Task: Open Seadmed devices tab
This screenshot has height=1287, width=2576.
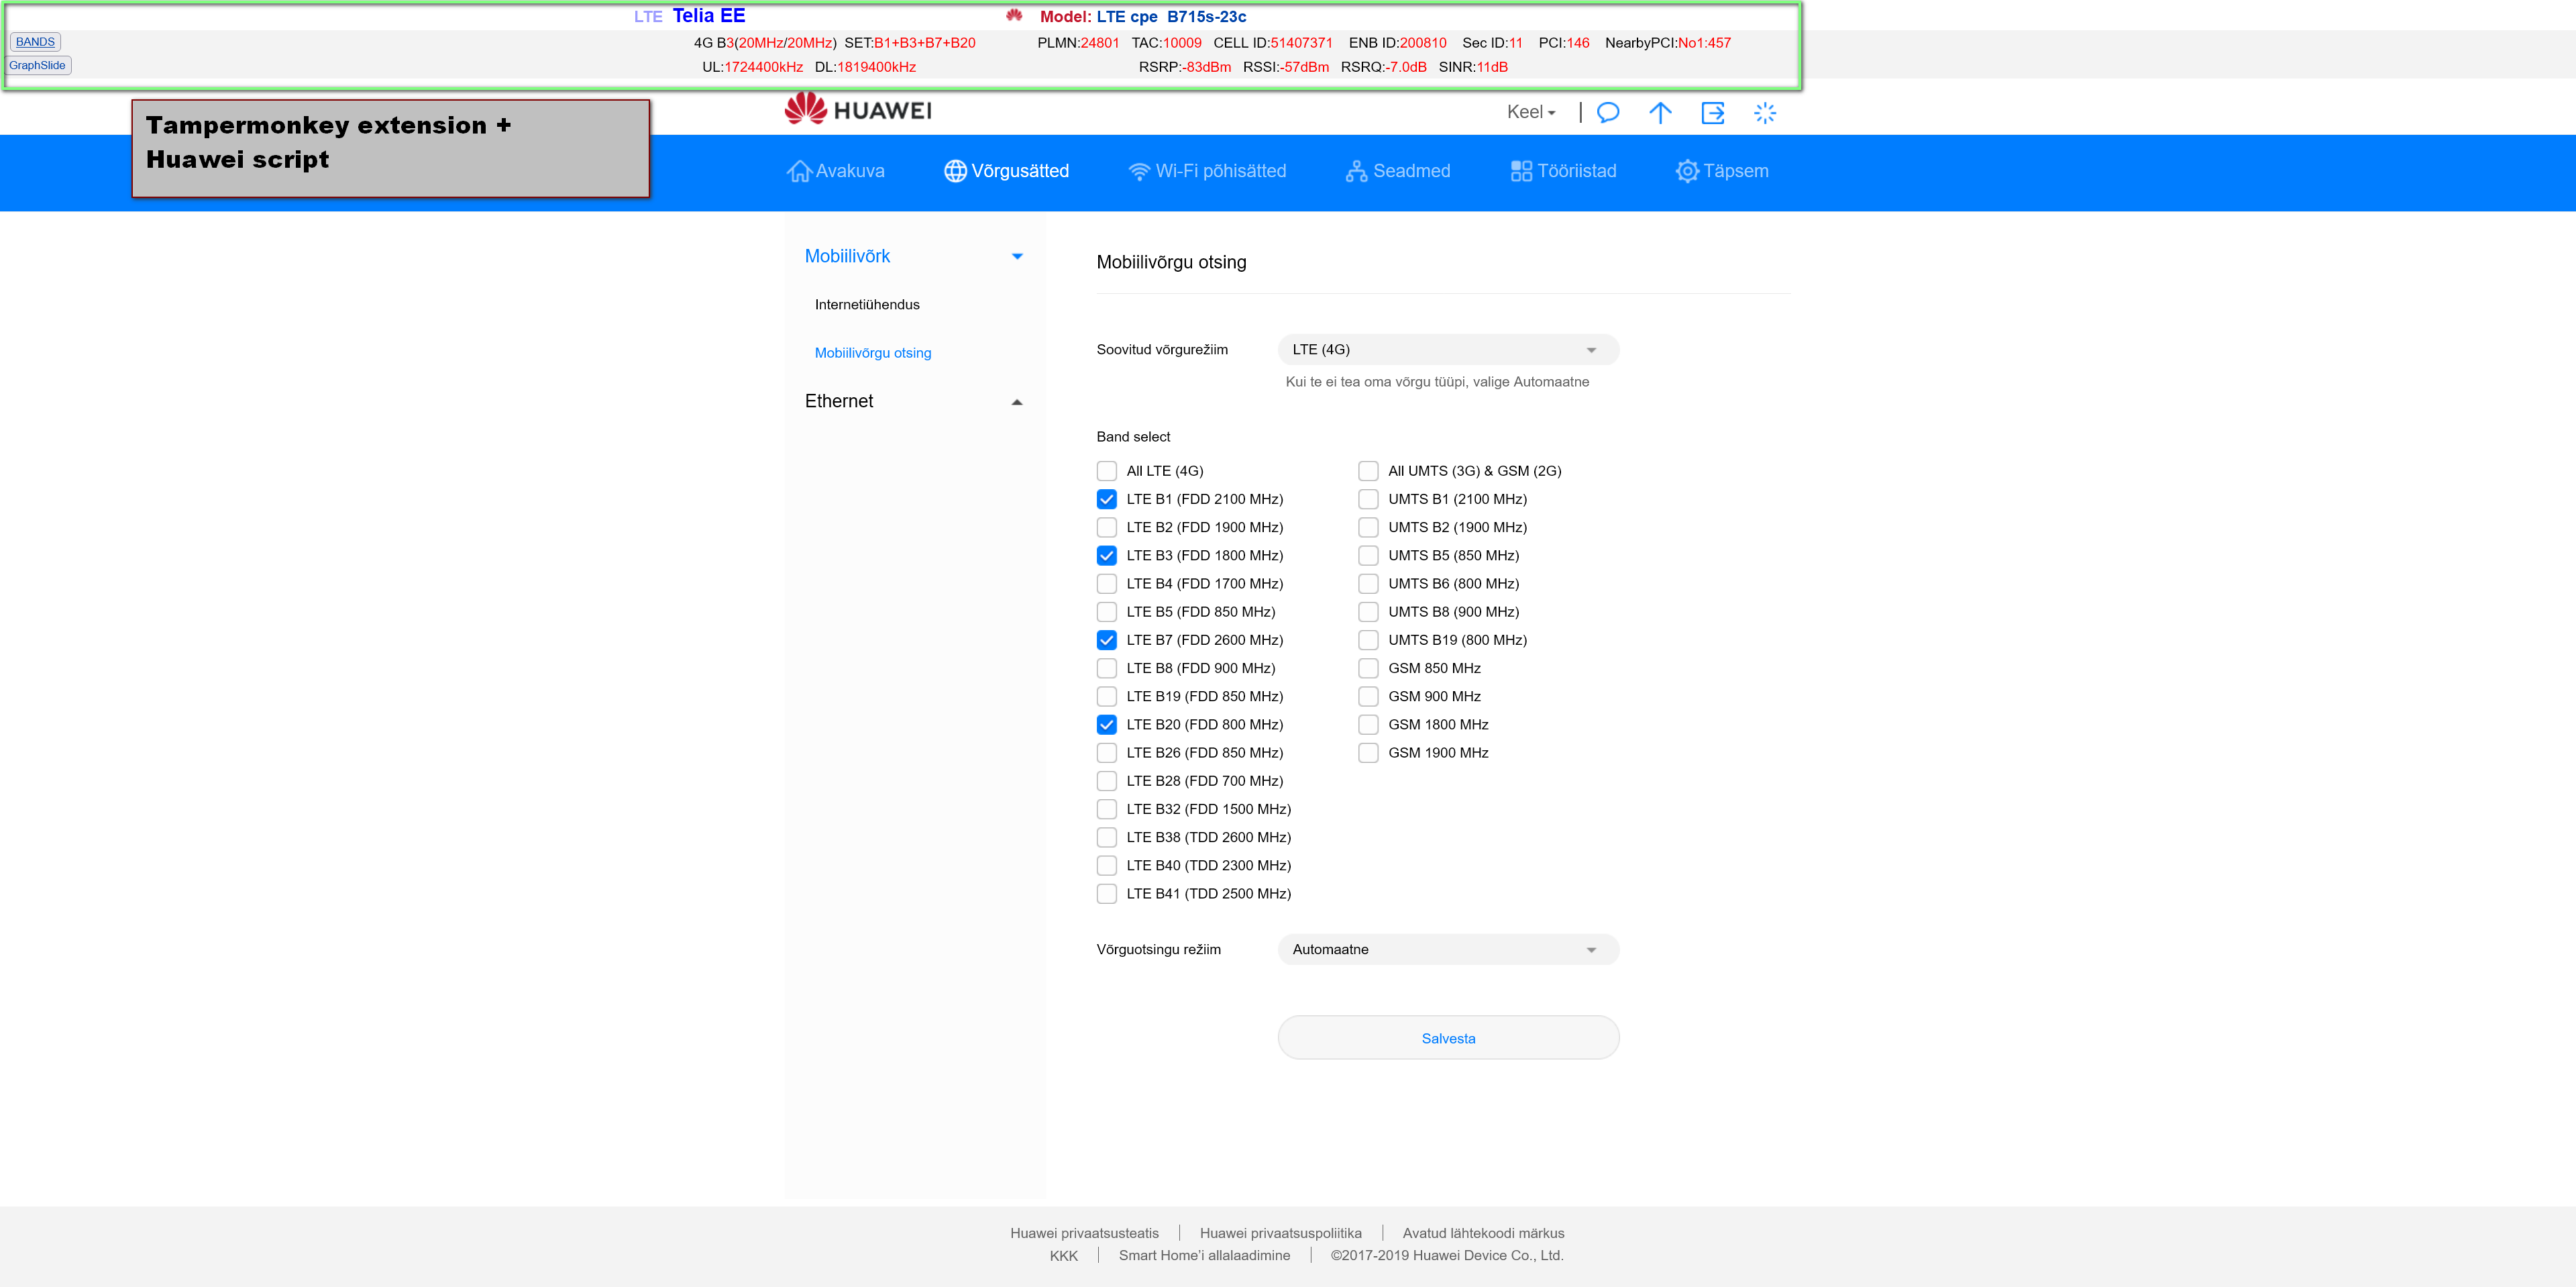Action: pos(1398,171)
